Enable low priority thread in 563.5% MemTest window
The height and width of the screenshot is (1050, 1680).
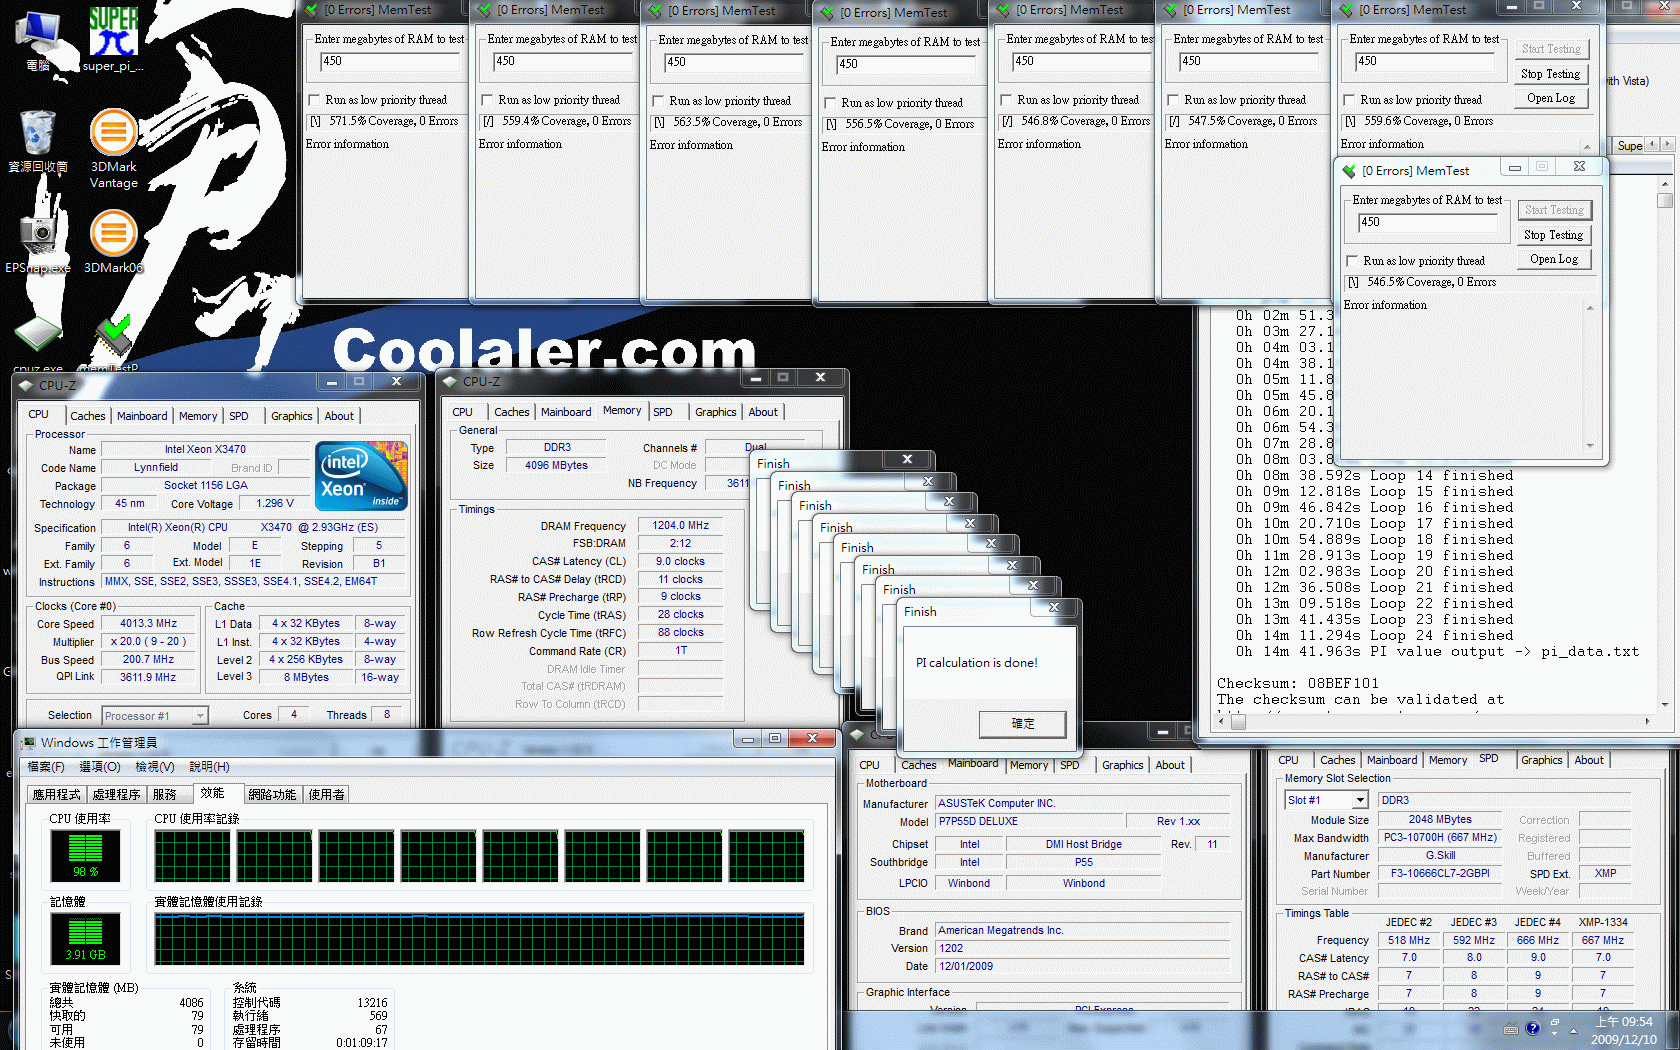(x=659, y=101)
